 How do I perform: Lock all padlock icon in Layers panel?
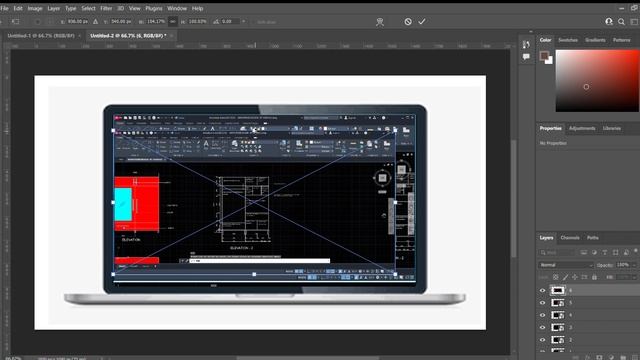point(594,277)
